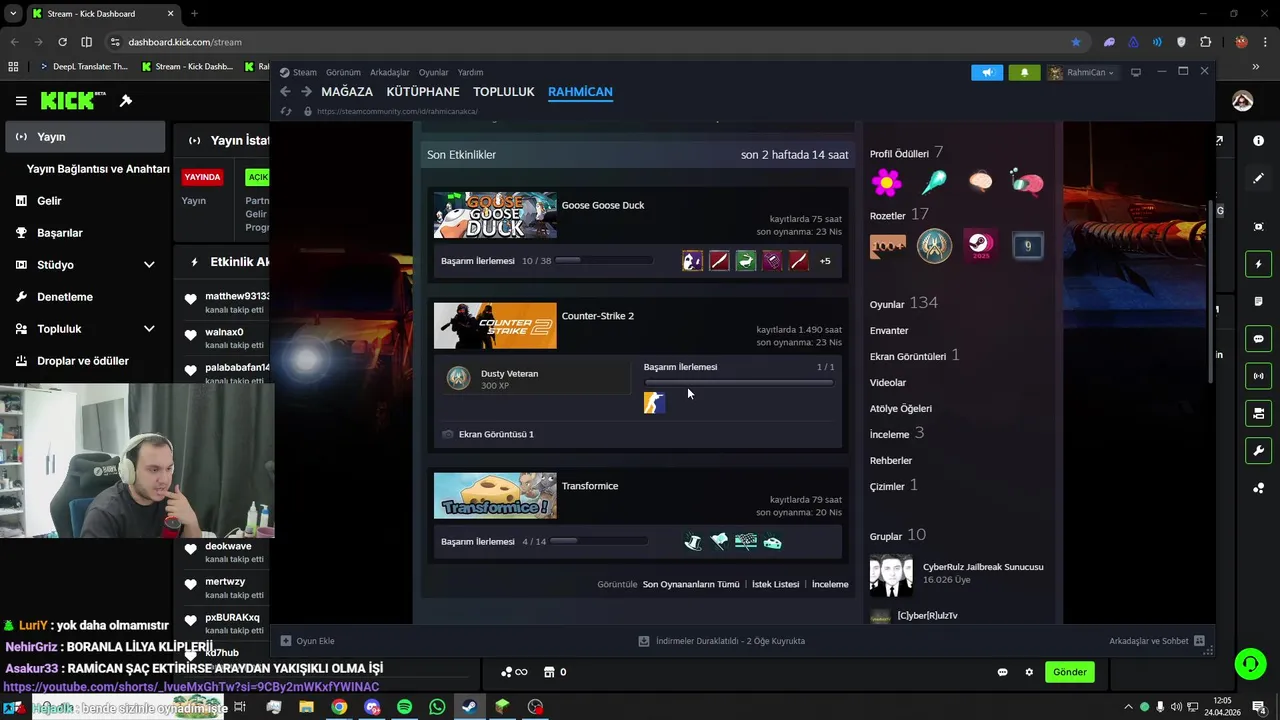1280x720 pixels.
Task: Switch to the KÜTÜPHANE tab
Action: point(423,91)
